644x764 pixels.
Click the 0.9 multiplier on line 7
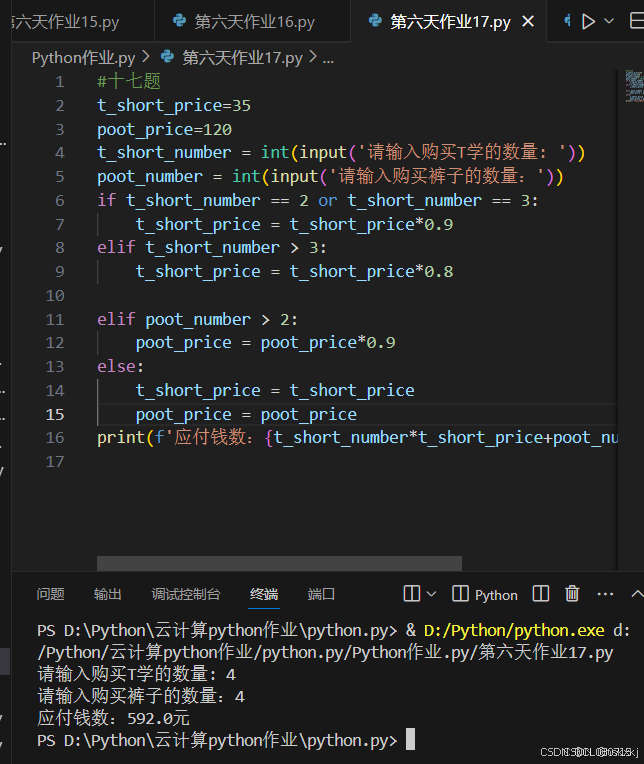[x=438, y=224]
